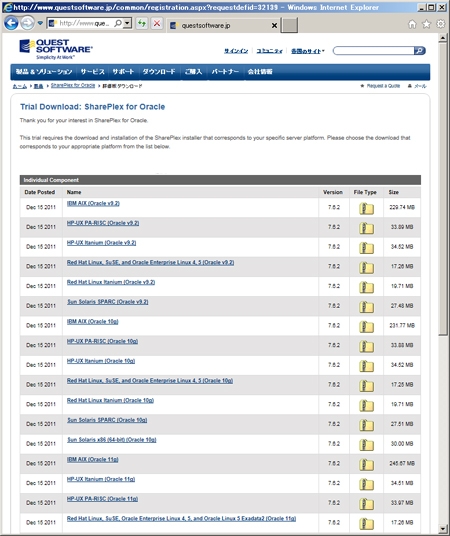Click the vertical scrollbar thumb
The width and height of the screenshot is (450, 536).
[443, 188]
